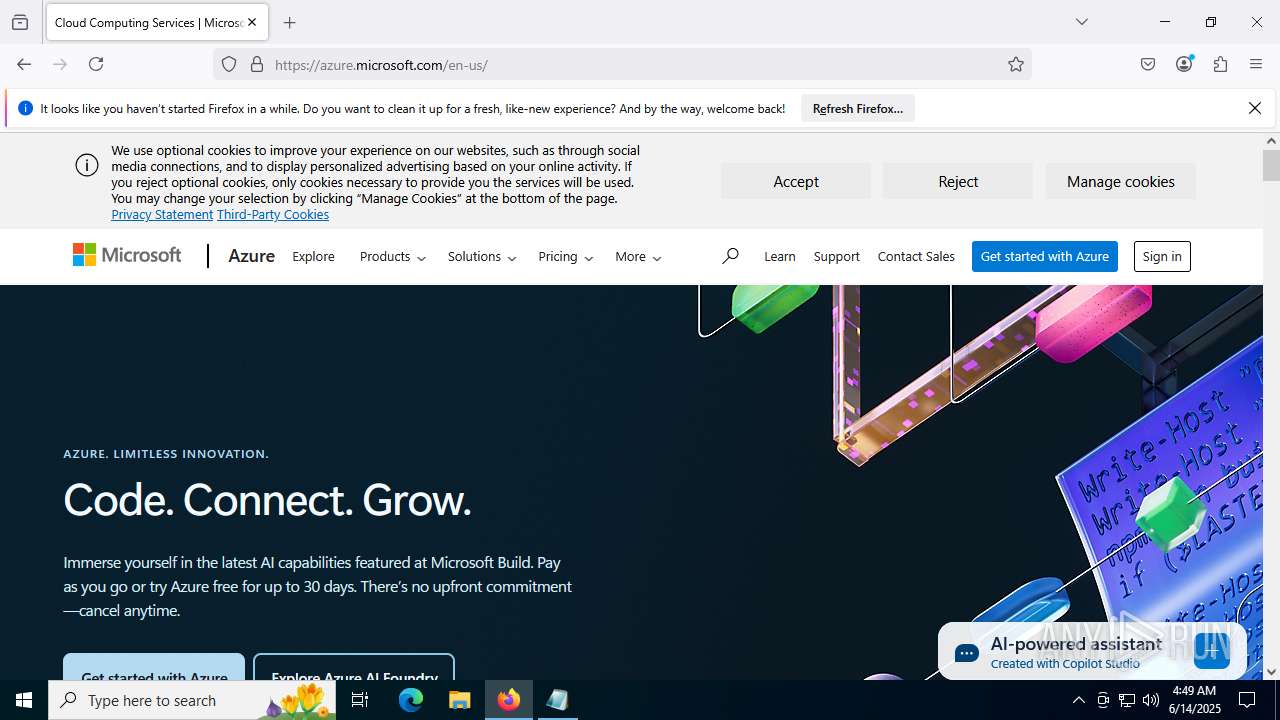Expand More dropdown menu

pos(638,256)
